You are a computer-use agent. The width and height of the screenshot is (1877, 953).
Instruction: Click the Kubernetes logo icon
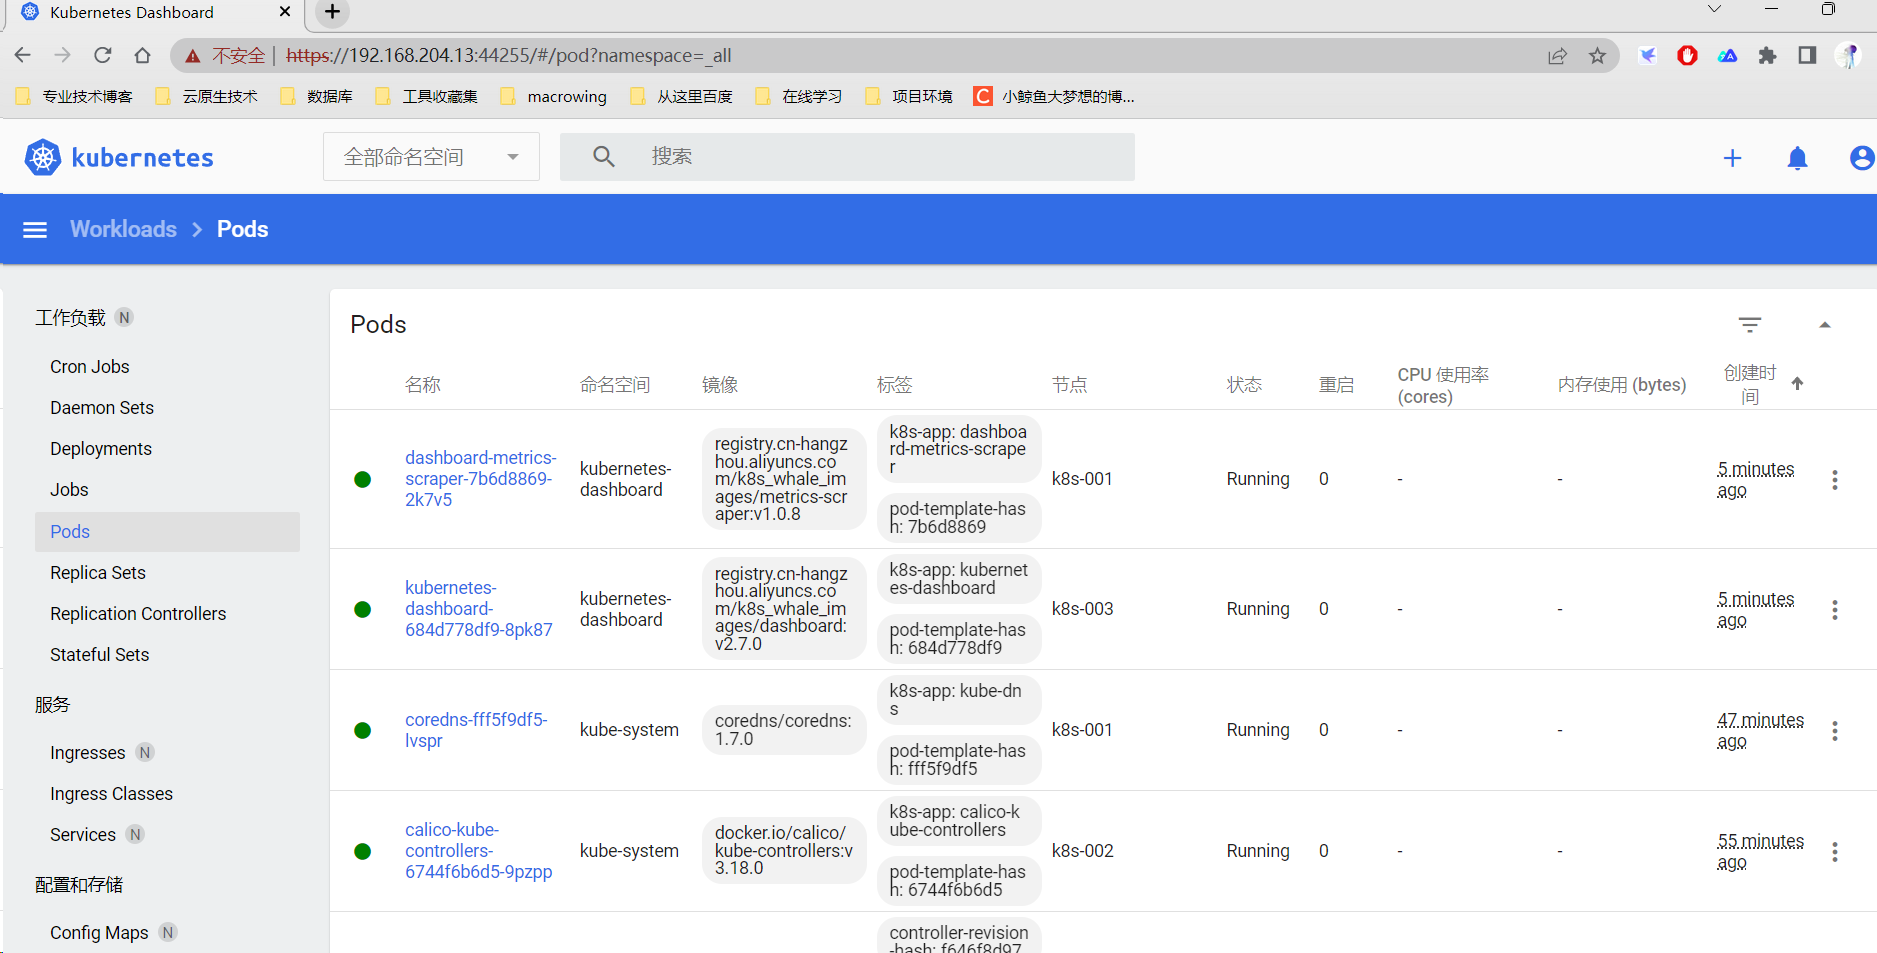coord(43,157)
